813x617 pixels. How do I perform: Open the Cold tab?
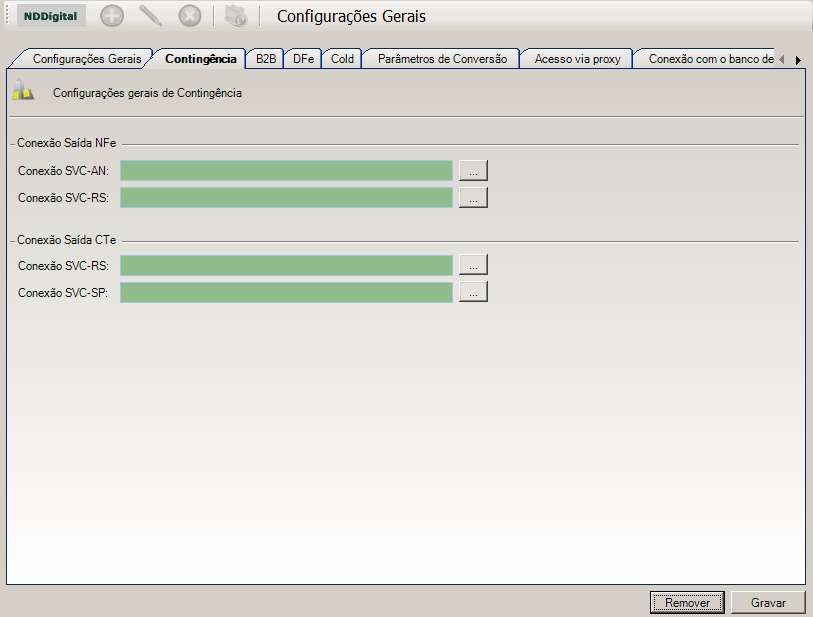[342, 59]
